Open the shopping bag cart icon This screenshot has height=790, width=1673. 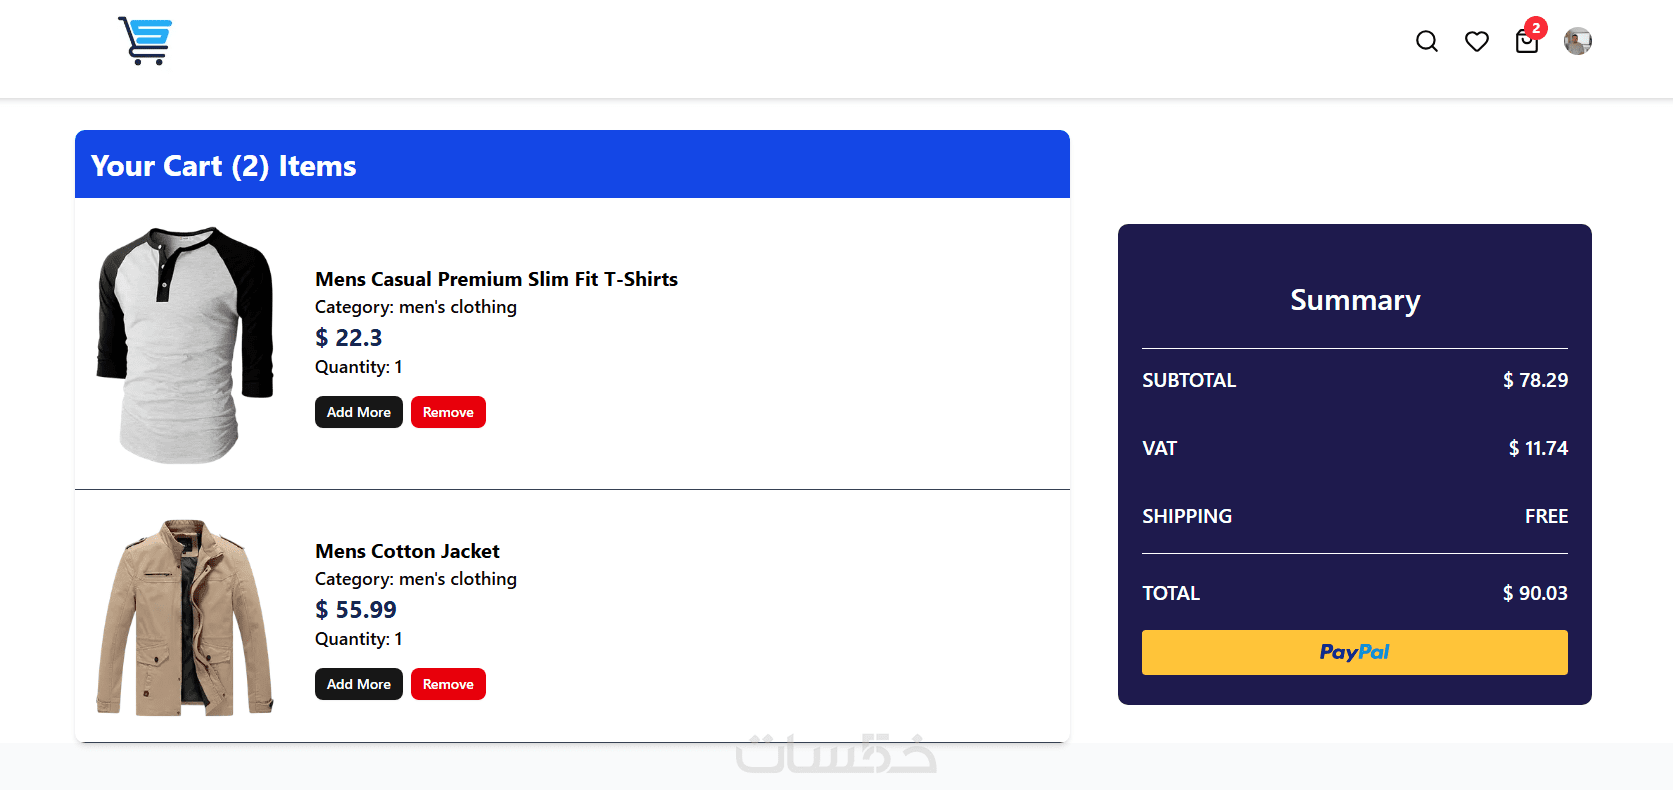point(1526,43)
